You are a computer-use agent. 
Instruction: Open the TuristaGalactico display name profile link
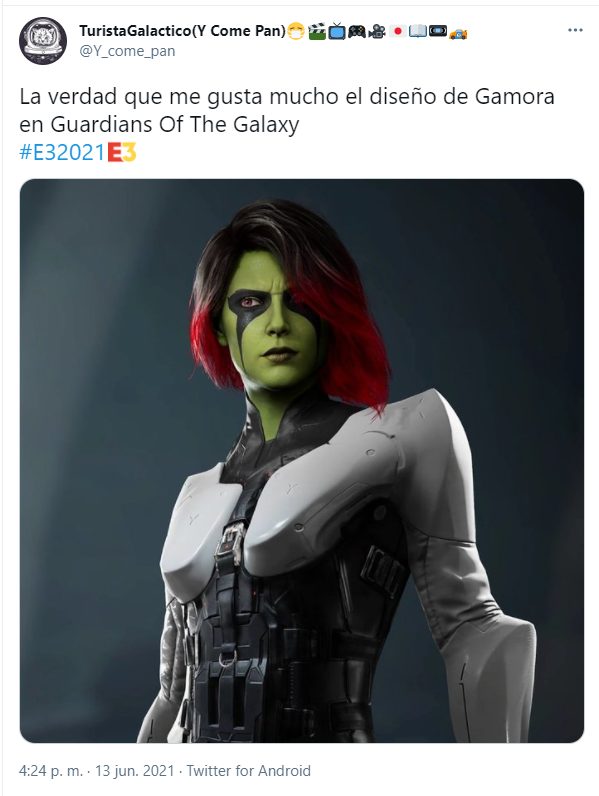coord(183,31)
